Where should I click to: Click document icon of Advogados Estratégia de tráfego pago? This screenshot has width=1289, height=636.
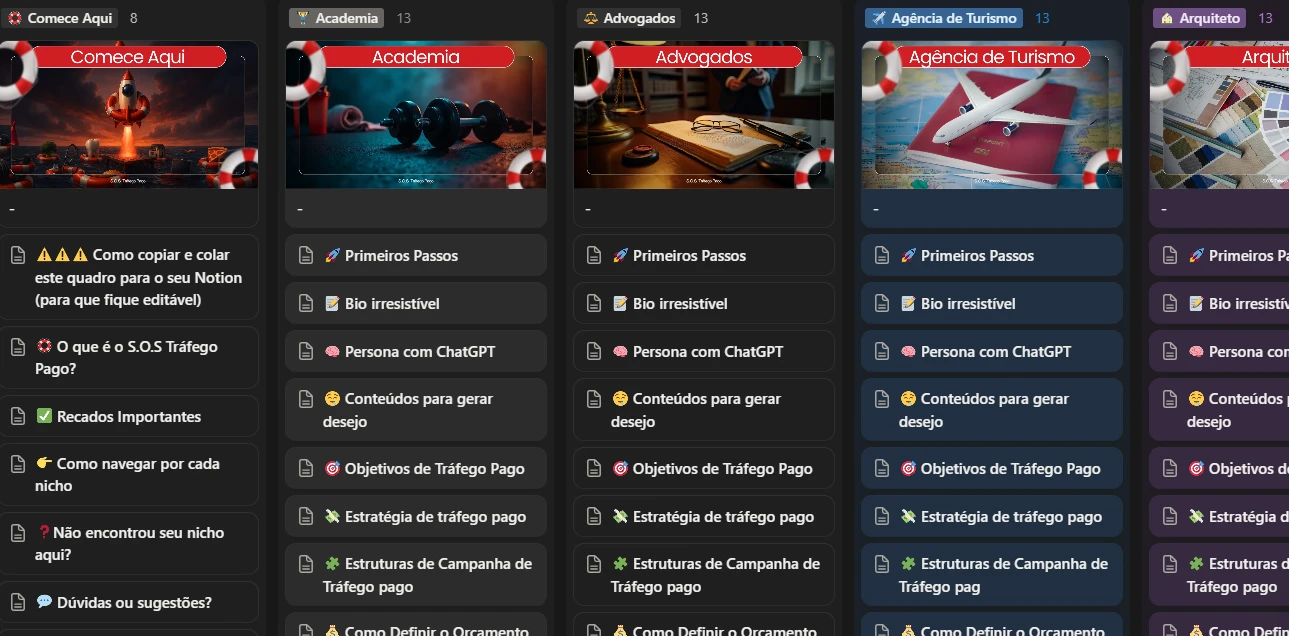tap(594, 517)
